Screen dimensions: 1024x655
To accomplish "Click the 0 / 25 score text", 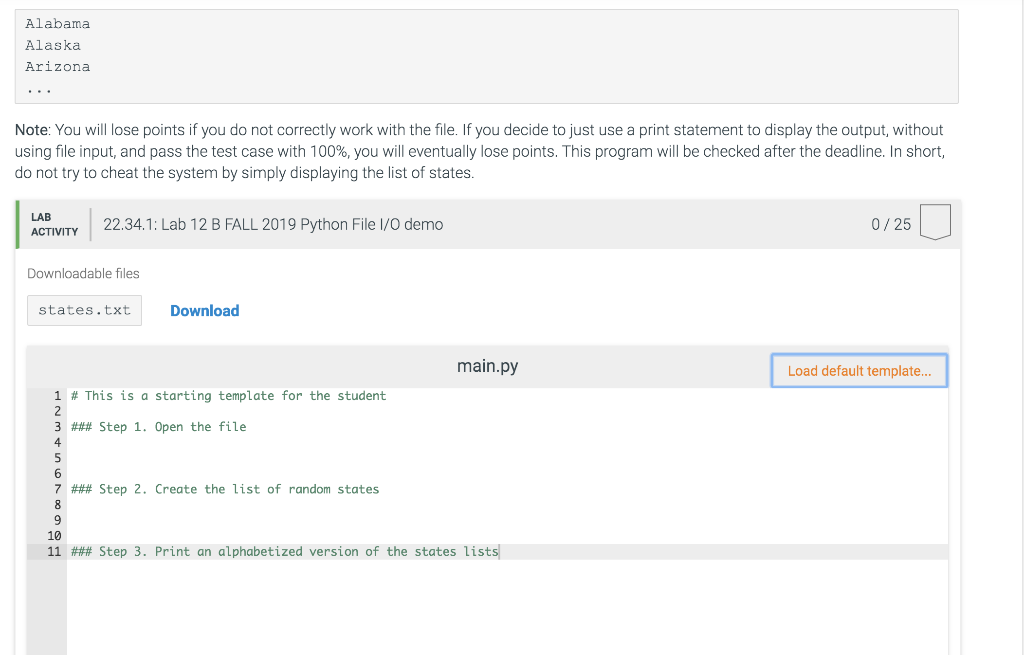I will coord(890,224).
